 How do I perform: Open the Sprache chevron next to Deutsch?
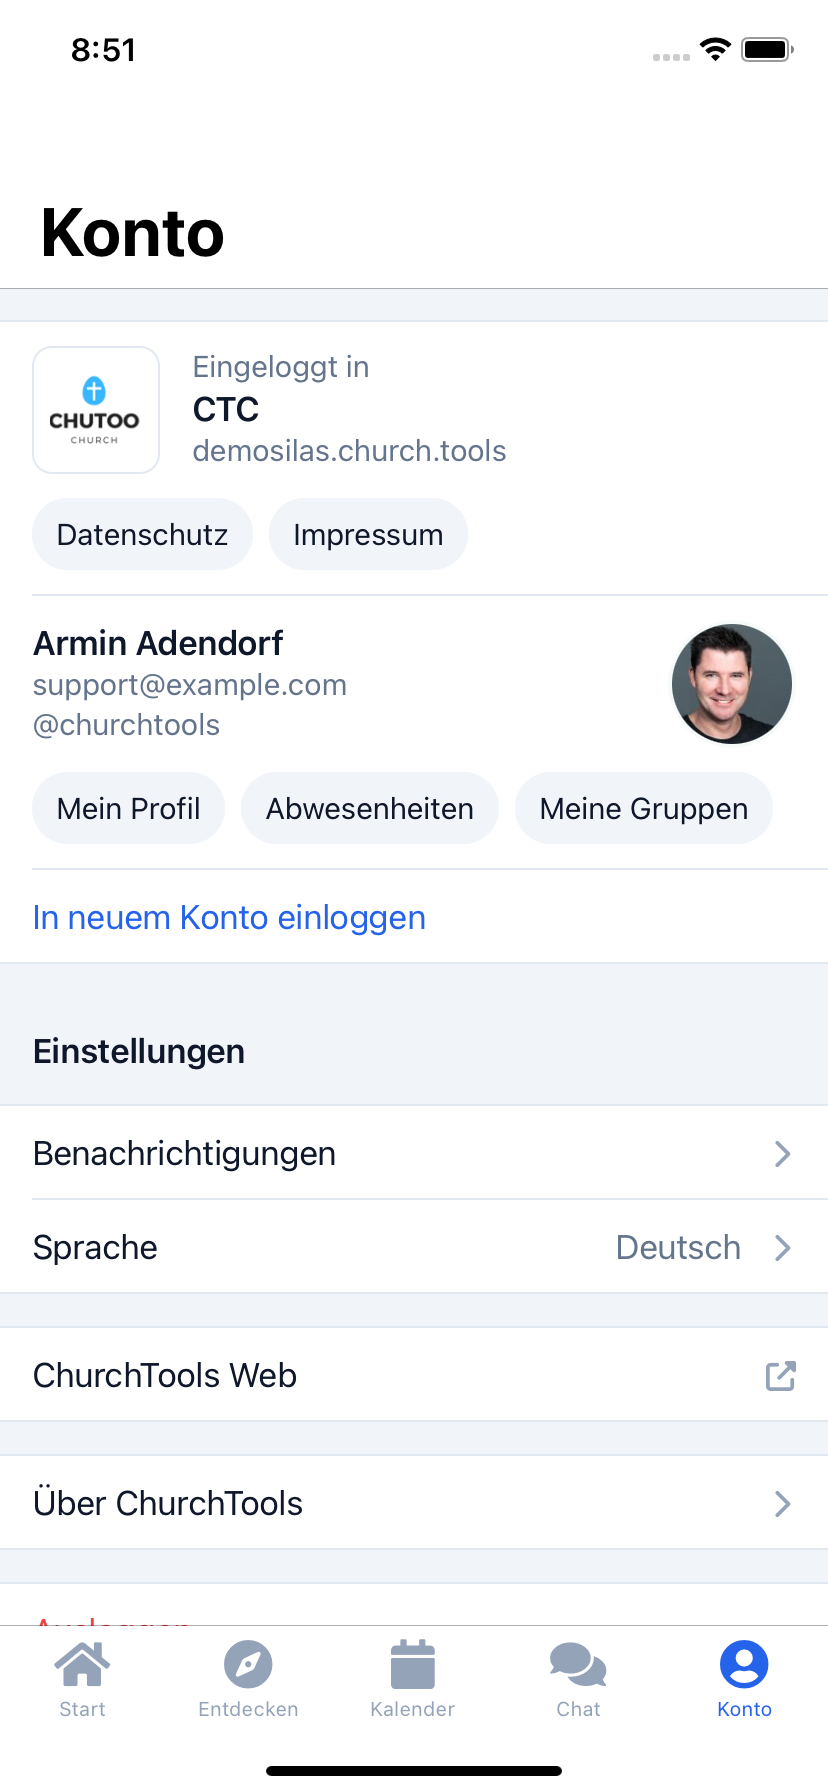click(783, 1248)
